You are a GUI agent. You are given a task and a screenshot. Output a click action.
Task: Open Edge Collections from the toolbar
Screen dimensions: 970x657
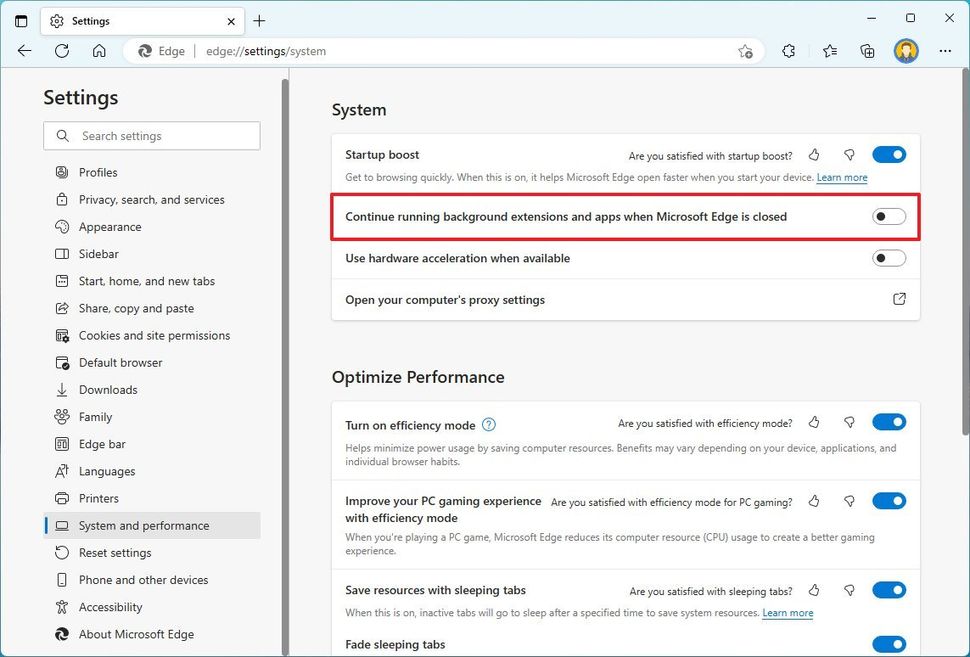pyautogui.click(x=867, y=50)
